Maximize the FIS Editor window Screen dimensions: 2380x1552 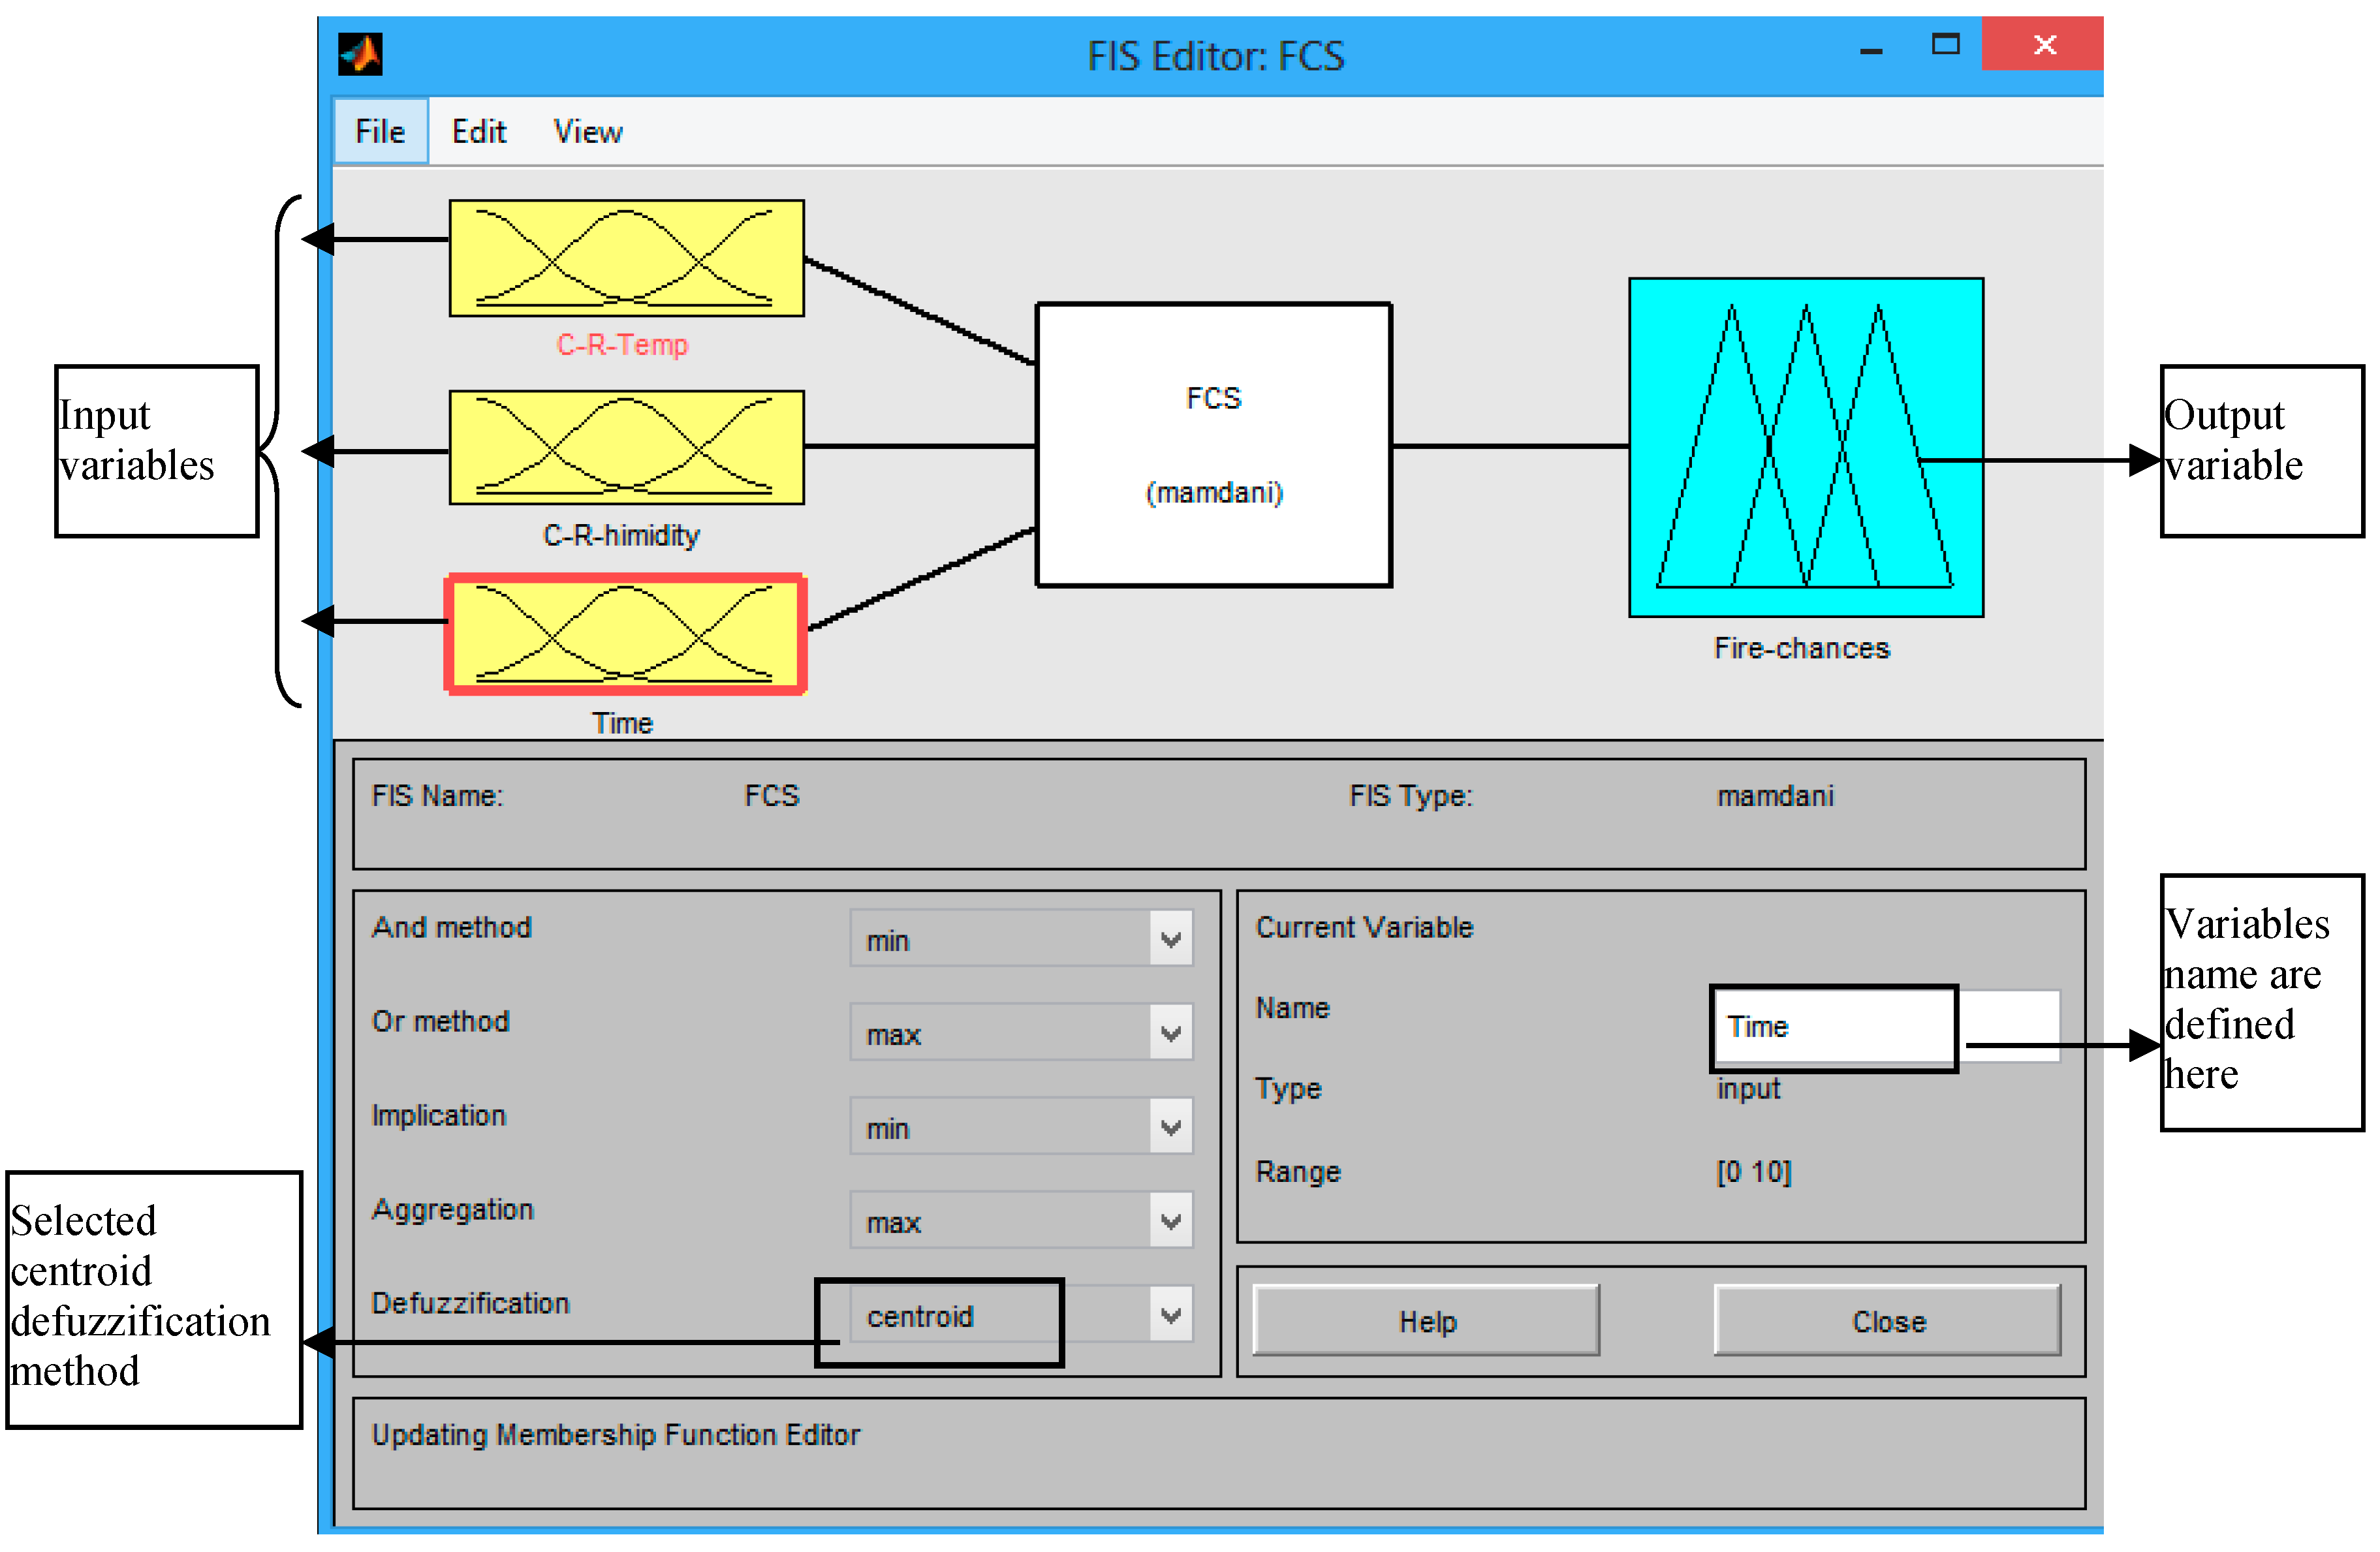(x=1944, y=45)
